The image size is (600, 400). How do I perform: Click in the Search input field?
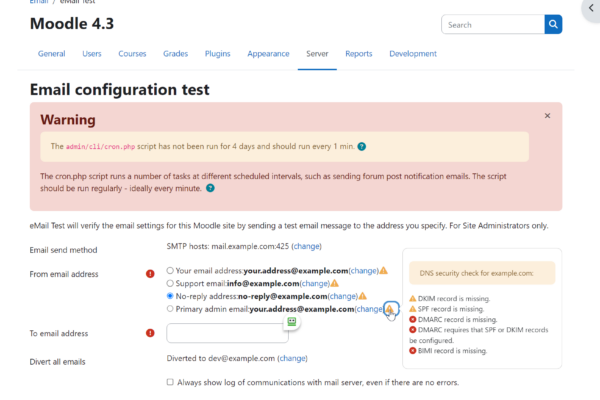(493, 24)
